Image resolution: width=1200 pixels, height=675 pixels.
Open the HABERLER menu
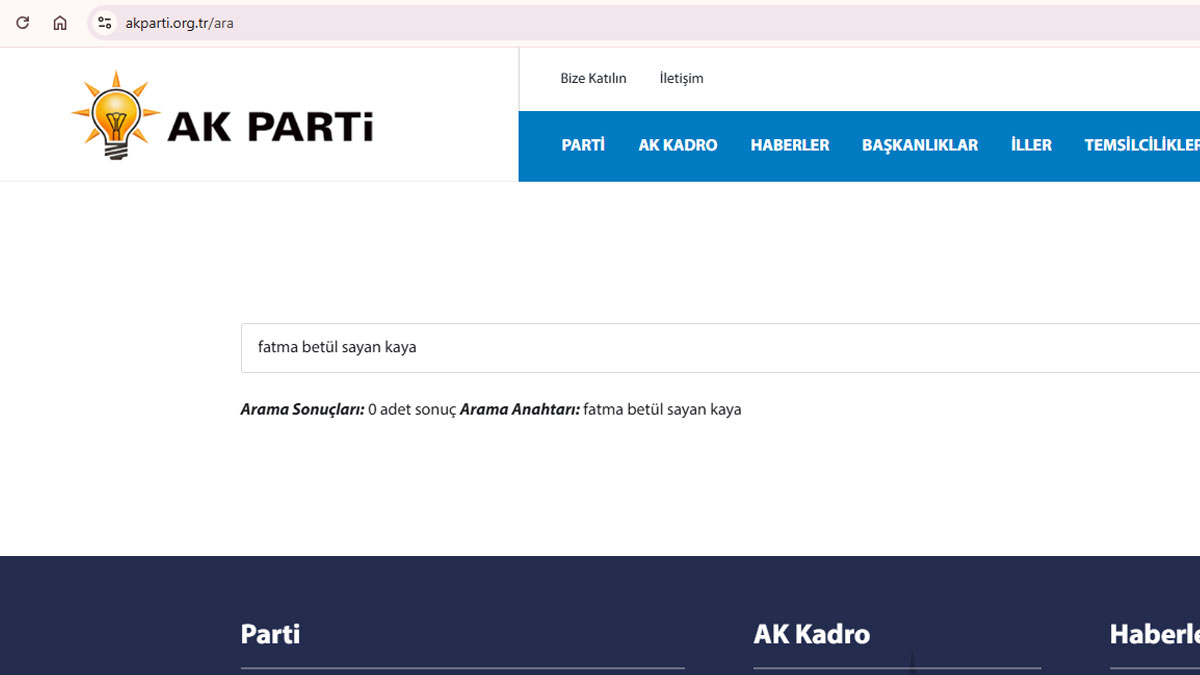(x=790, y=145)
